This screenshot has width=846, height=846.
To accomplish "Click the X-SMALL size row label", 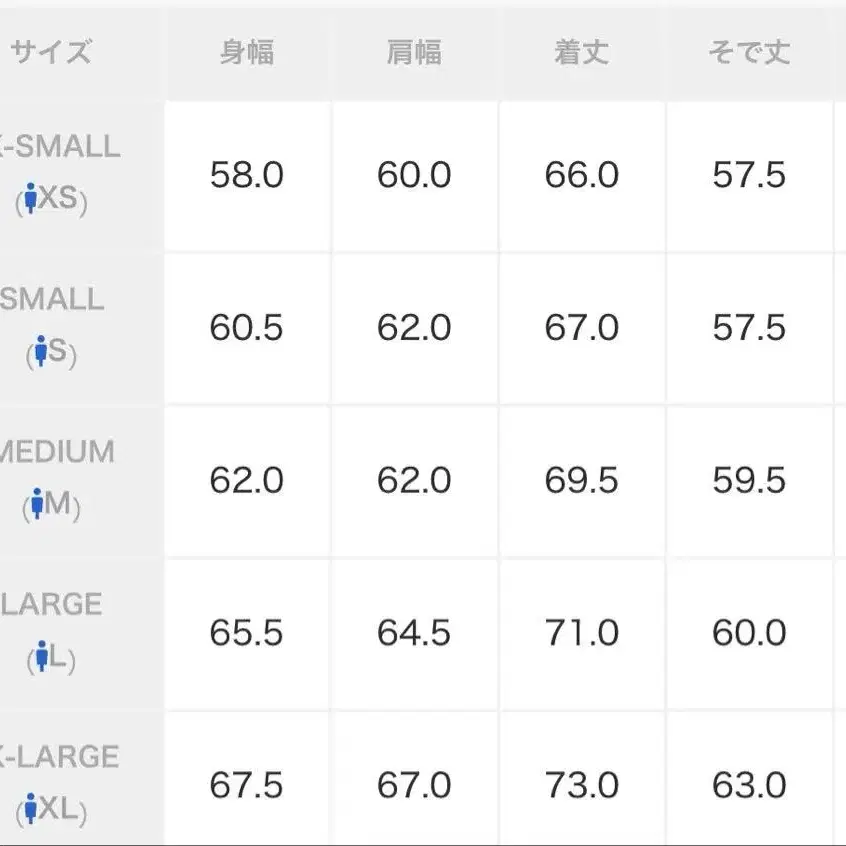I will pyautogui.click(x=60, y=148).
